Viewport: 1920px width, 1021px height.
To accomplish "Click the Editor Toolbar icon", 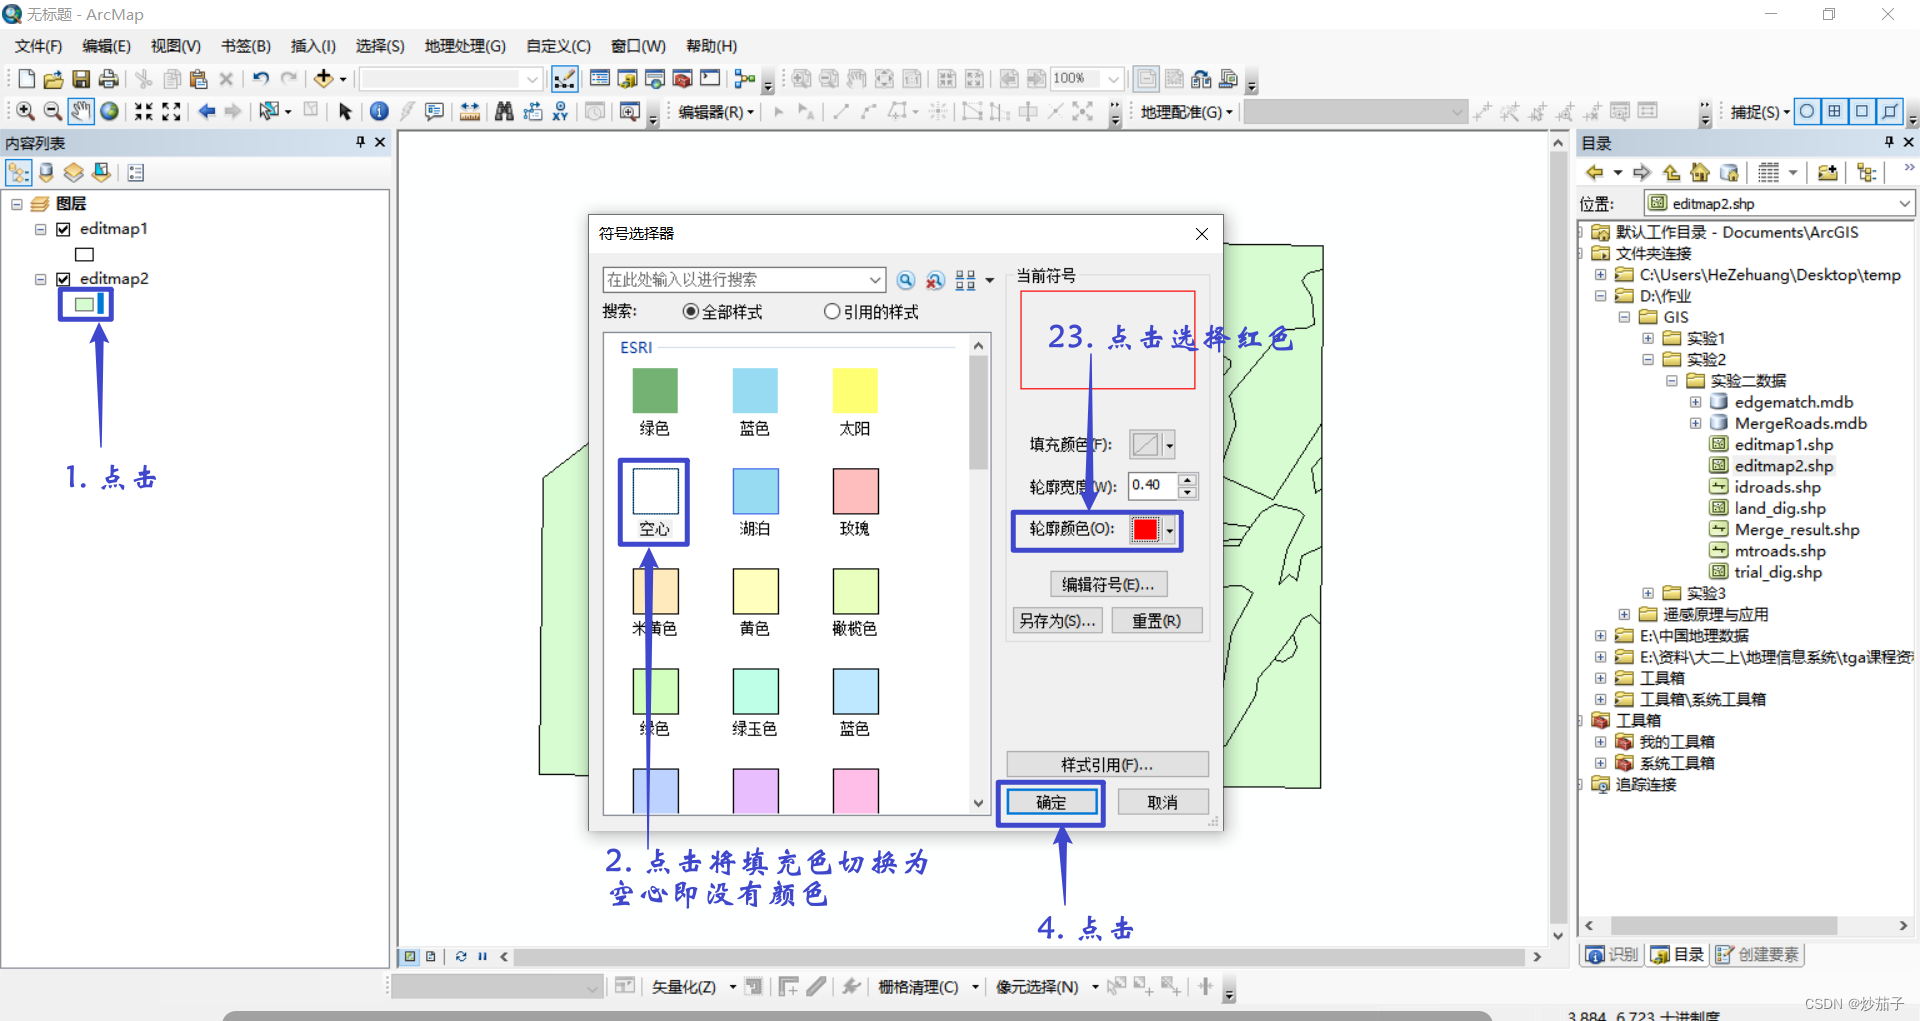I will (x=565, y=79).
